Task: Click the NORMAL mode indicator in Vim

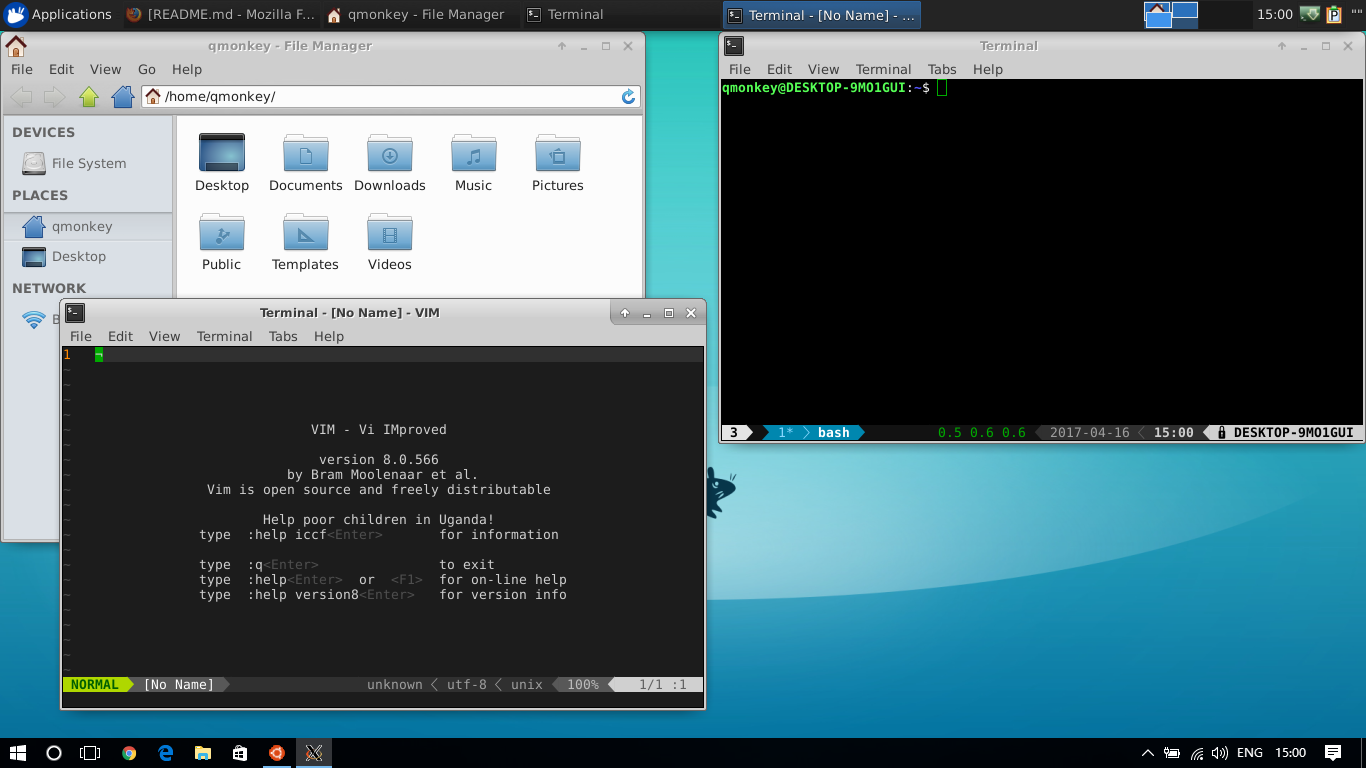Action: tap(95, 685)
